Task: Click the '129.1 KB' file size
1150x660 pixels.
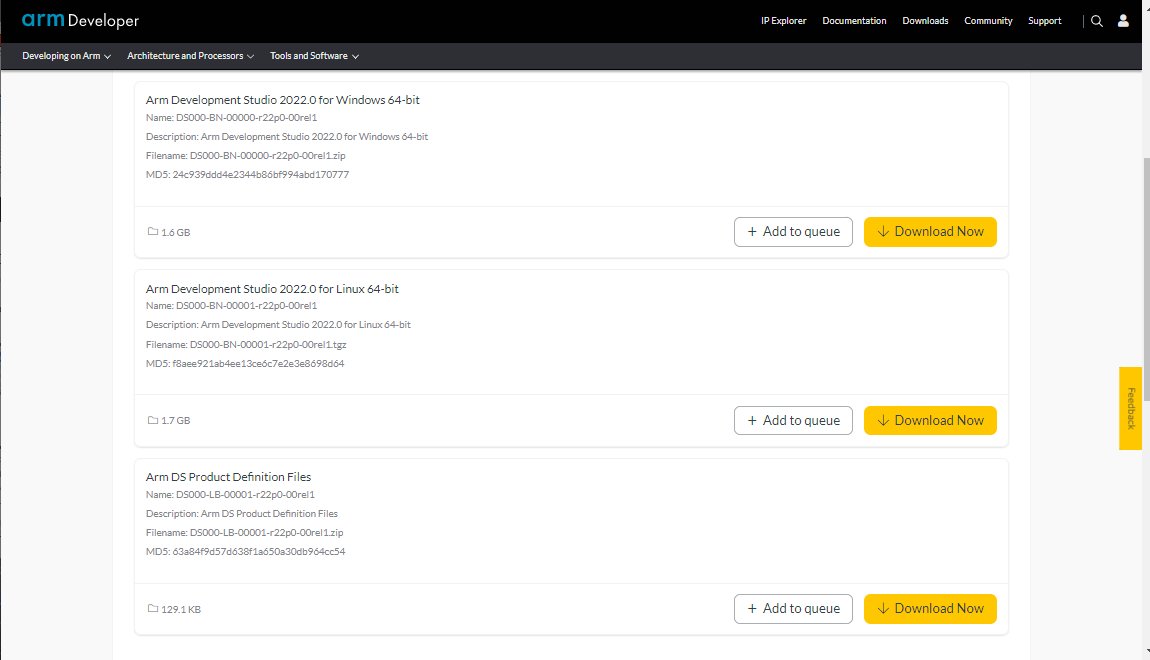Action: point(180,609)
